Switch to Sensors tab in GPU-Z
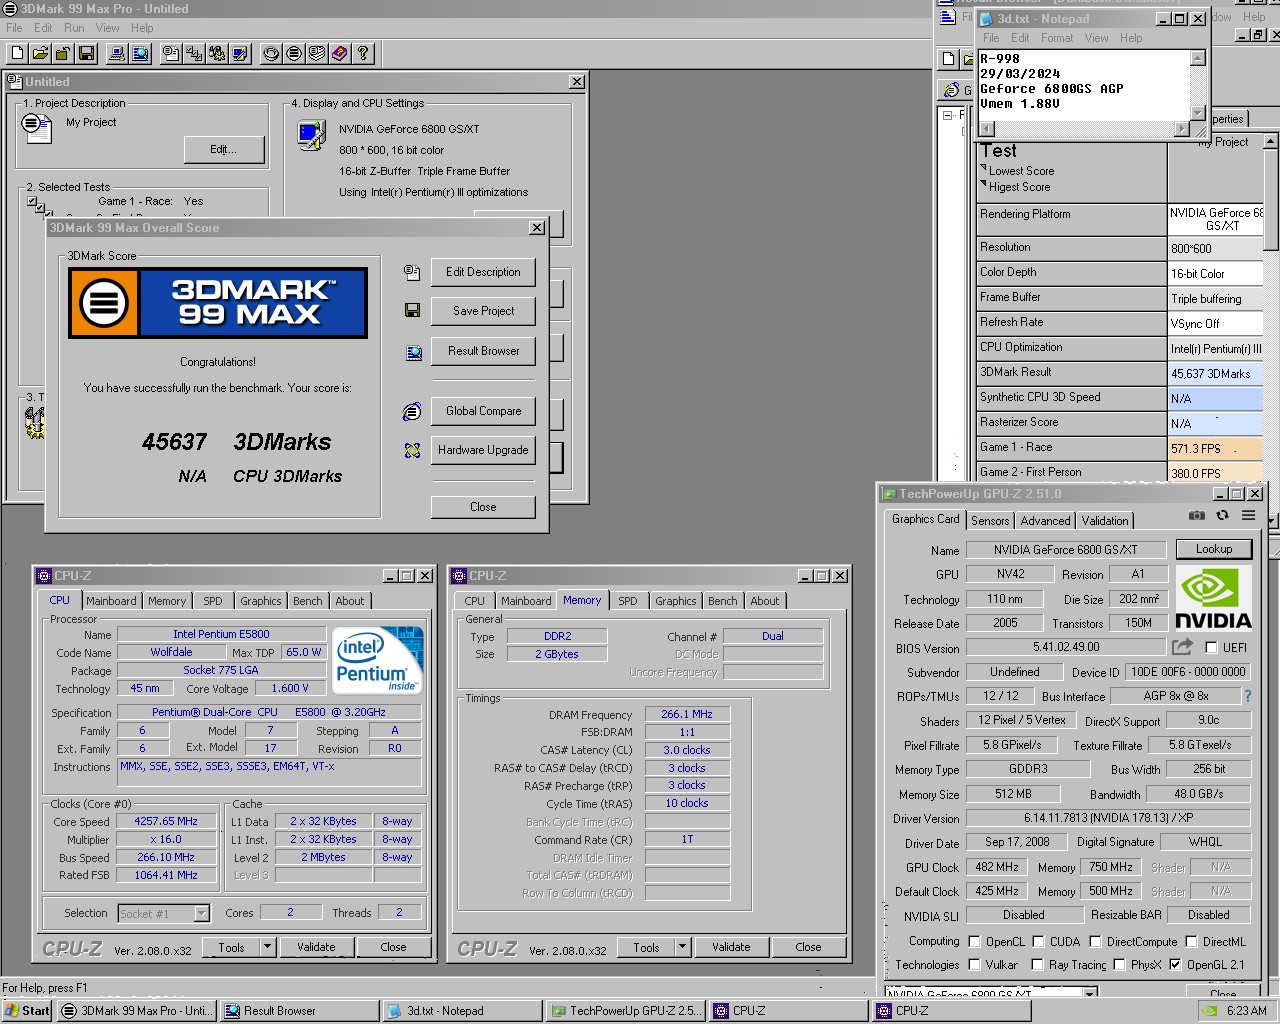The height and width of the screenshot is (1024, 1280). (x=990, y=520)
